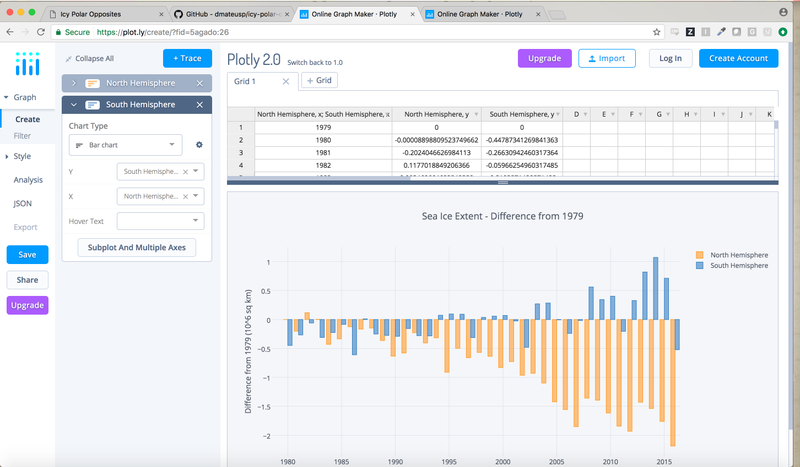Expand the North Hemisphere trace panel
Image resolution: width=800 pixels, height=467 pixels.
pyautogui.click(x=75, y=83)
